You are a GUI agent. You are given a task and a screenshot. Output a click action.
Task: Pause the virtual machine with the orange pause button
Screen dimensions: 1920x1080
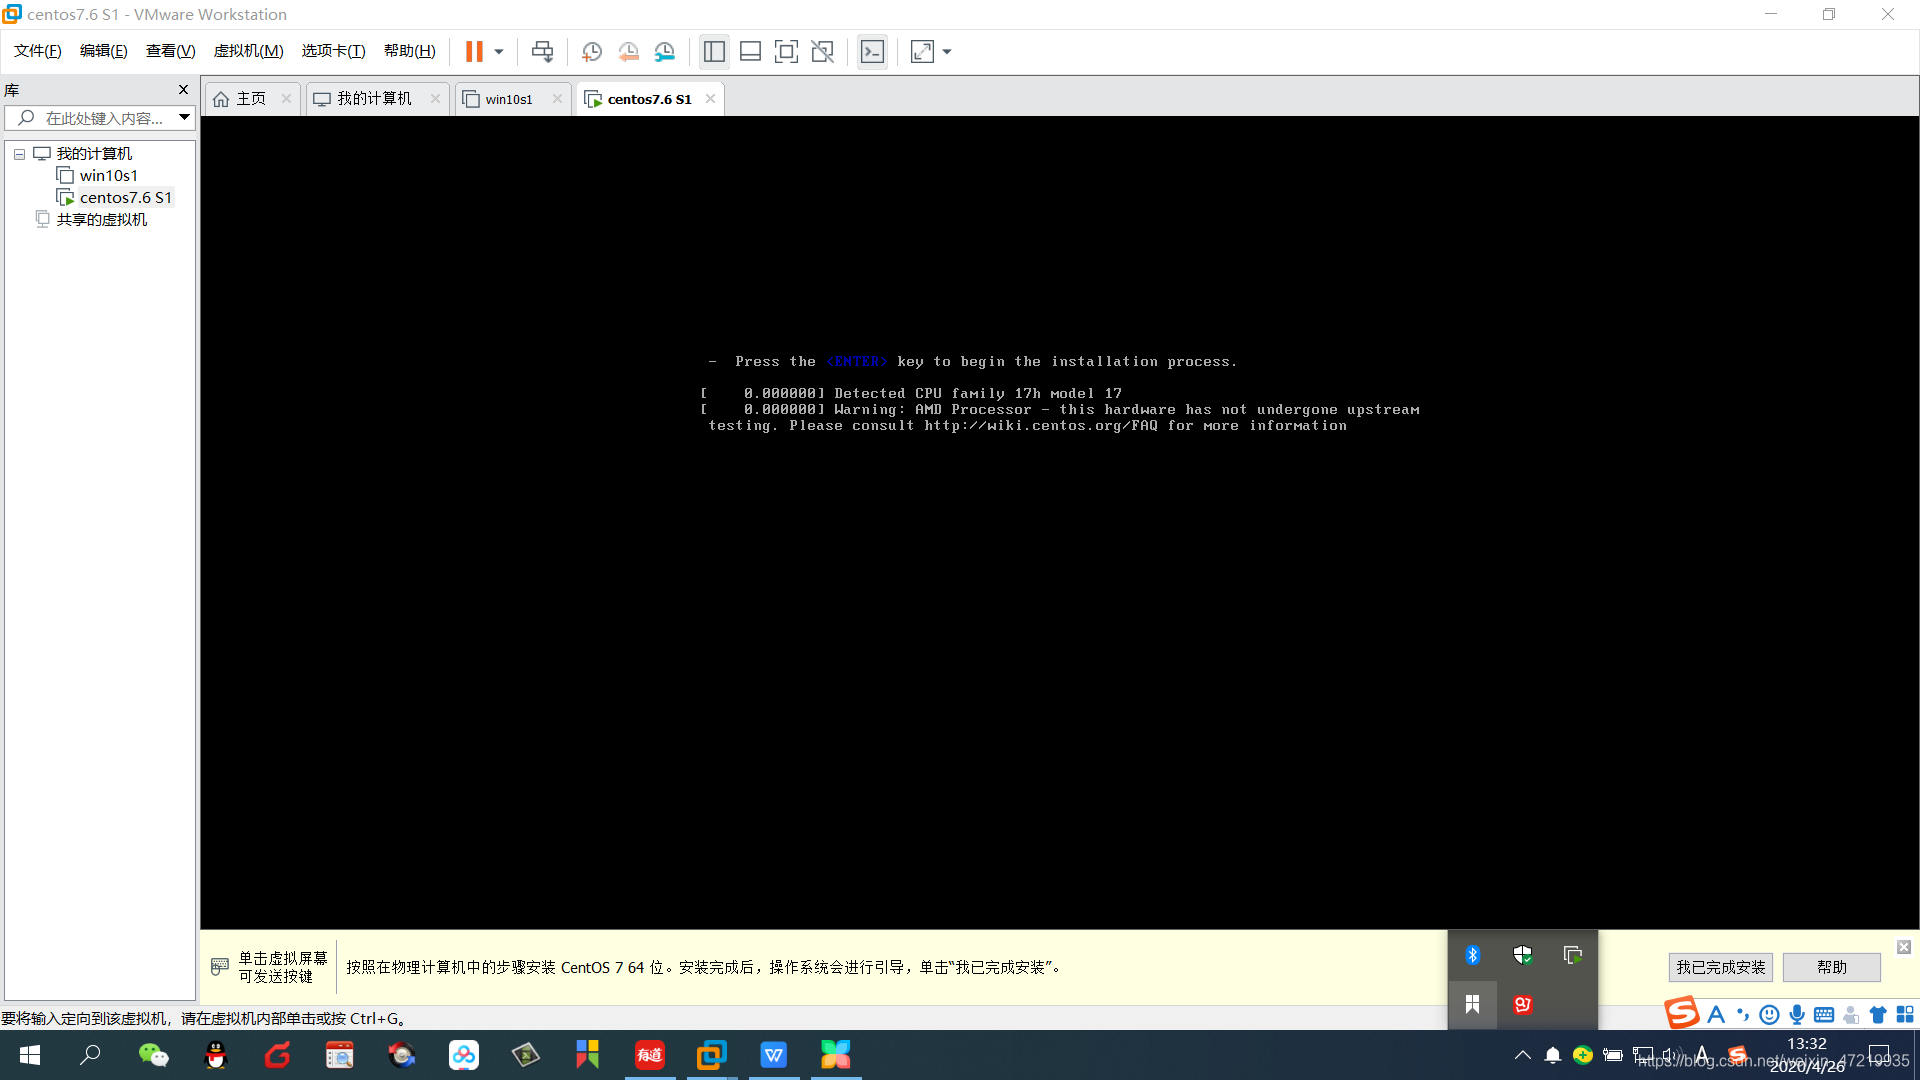[474, 51]
